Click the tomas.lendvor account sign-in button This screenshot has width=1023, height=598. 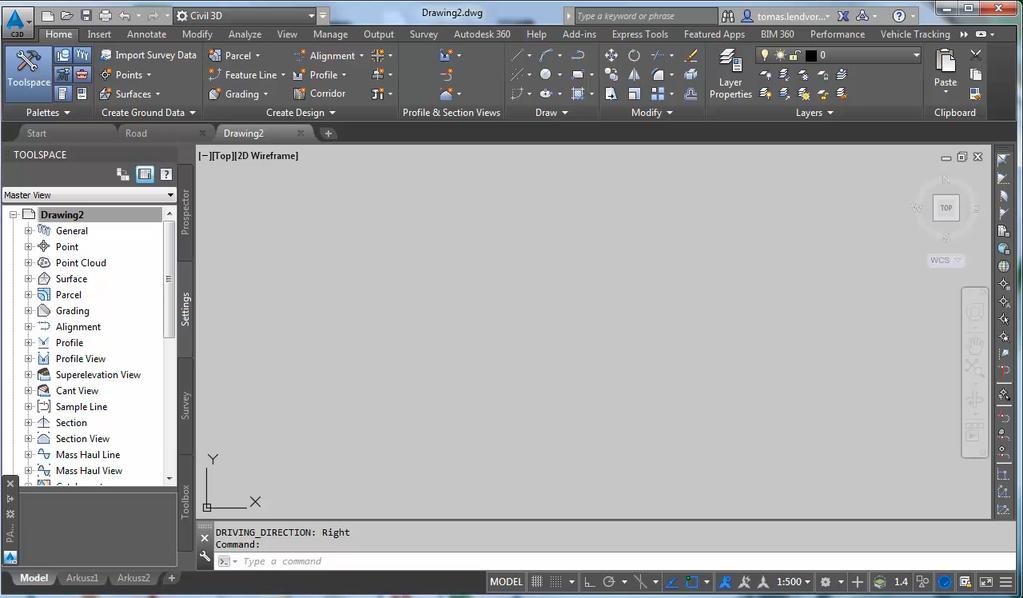[786, 16]
